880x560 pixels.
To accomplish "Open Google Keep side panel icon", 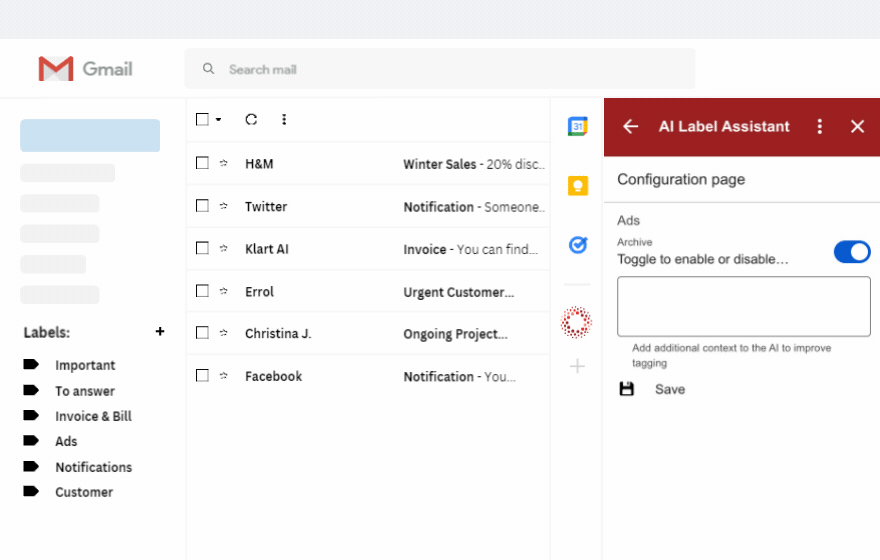I will pyautogui.click(x=578, y=186).
